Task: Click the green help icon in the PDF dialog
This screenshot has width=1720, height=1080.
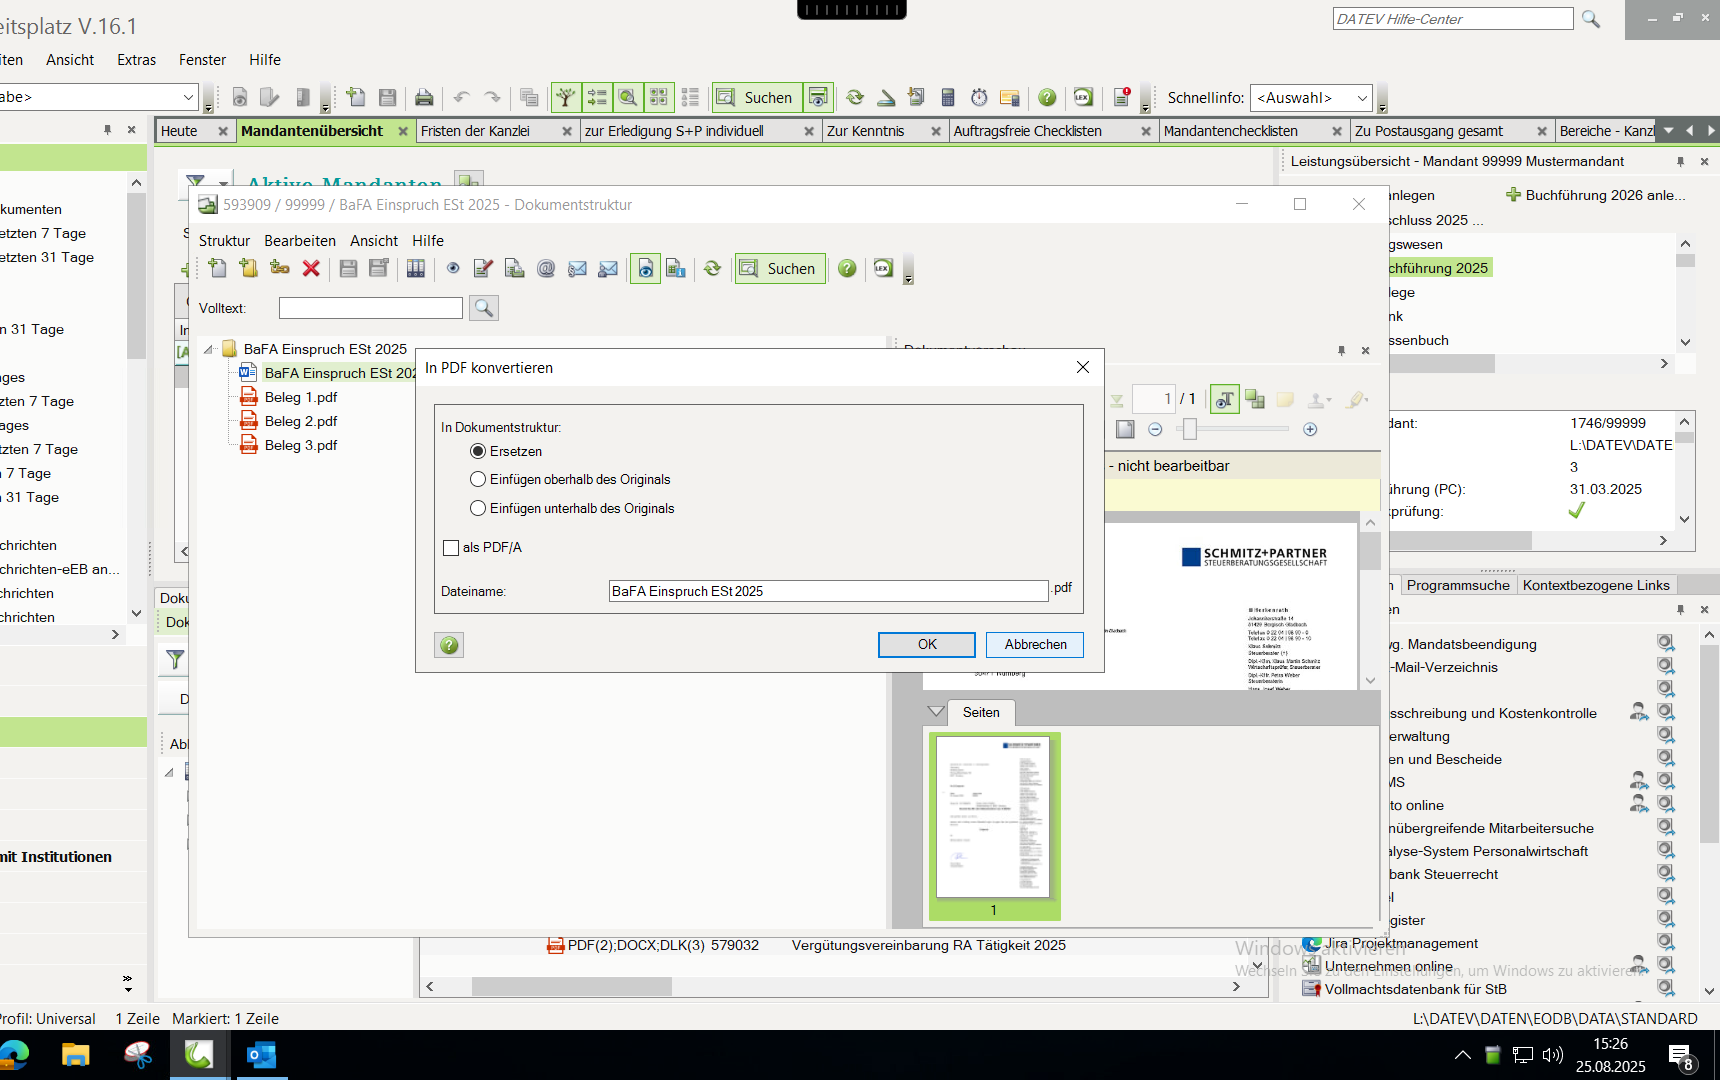Action: pos(449,645)
